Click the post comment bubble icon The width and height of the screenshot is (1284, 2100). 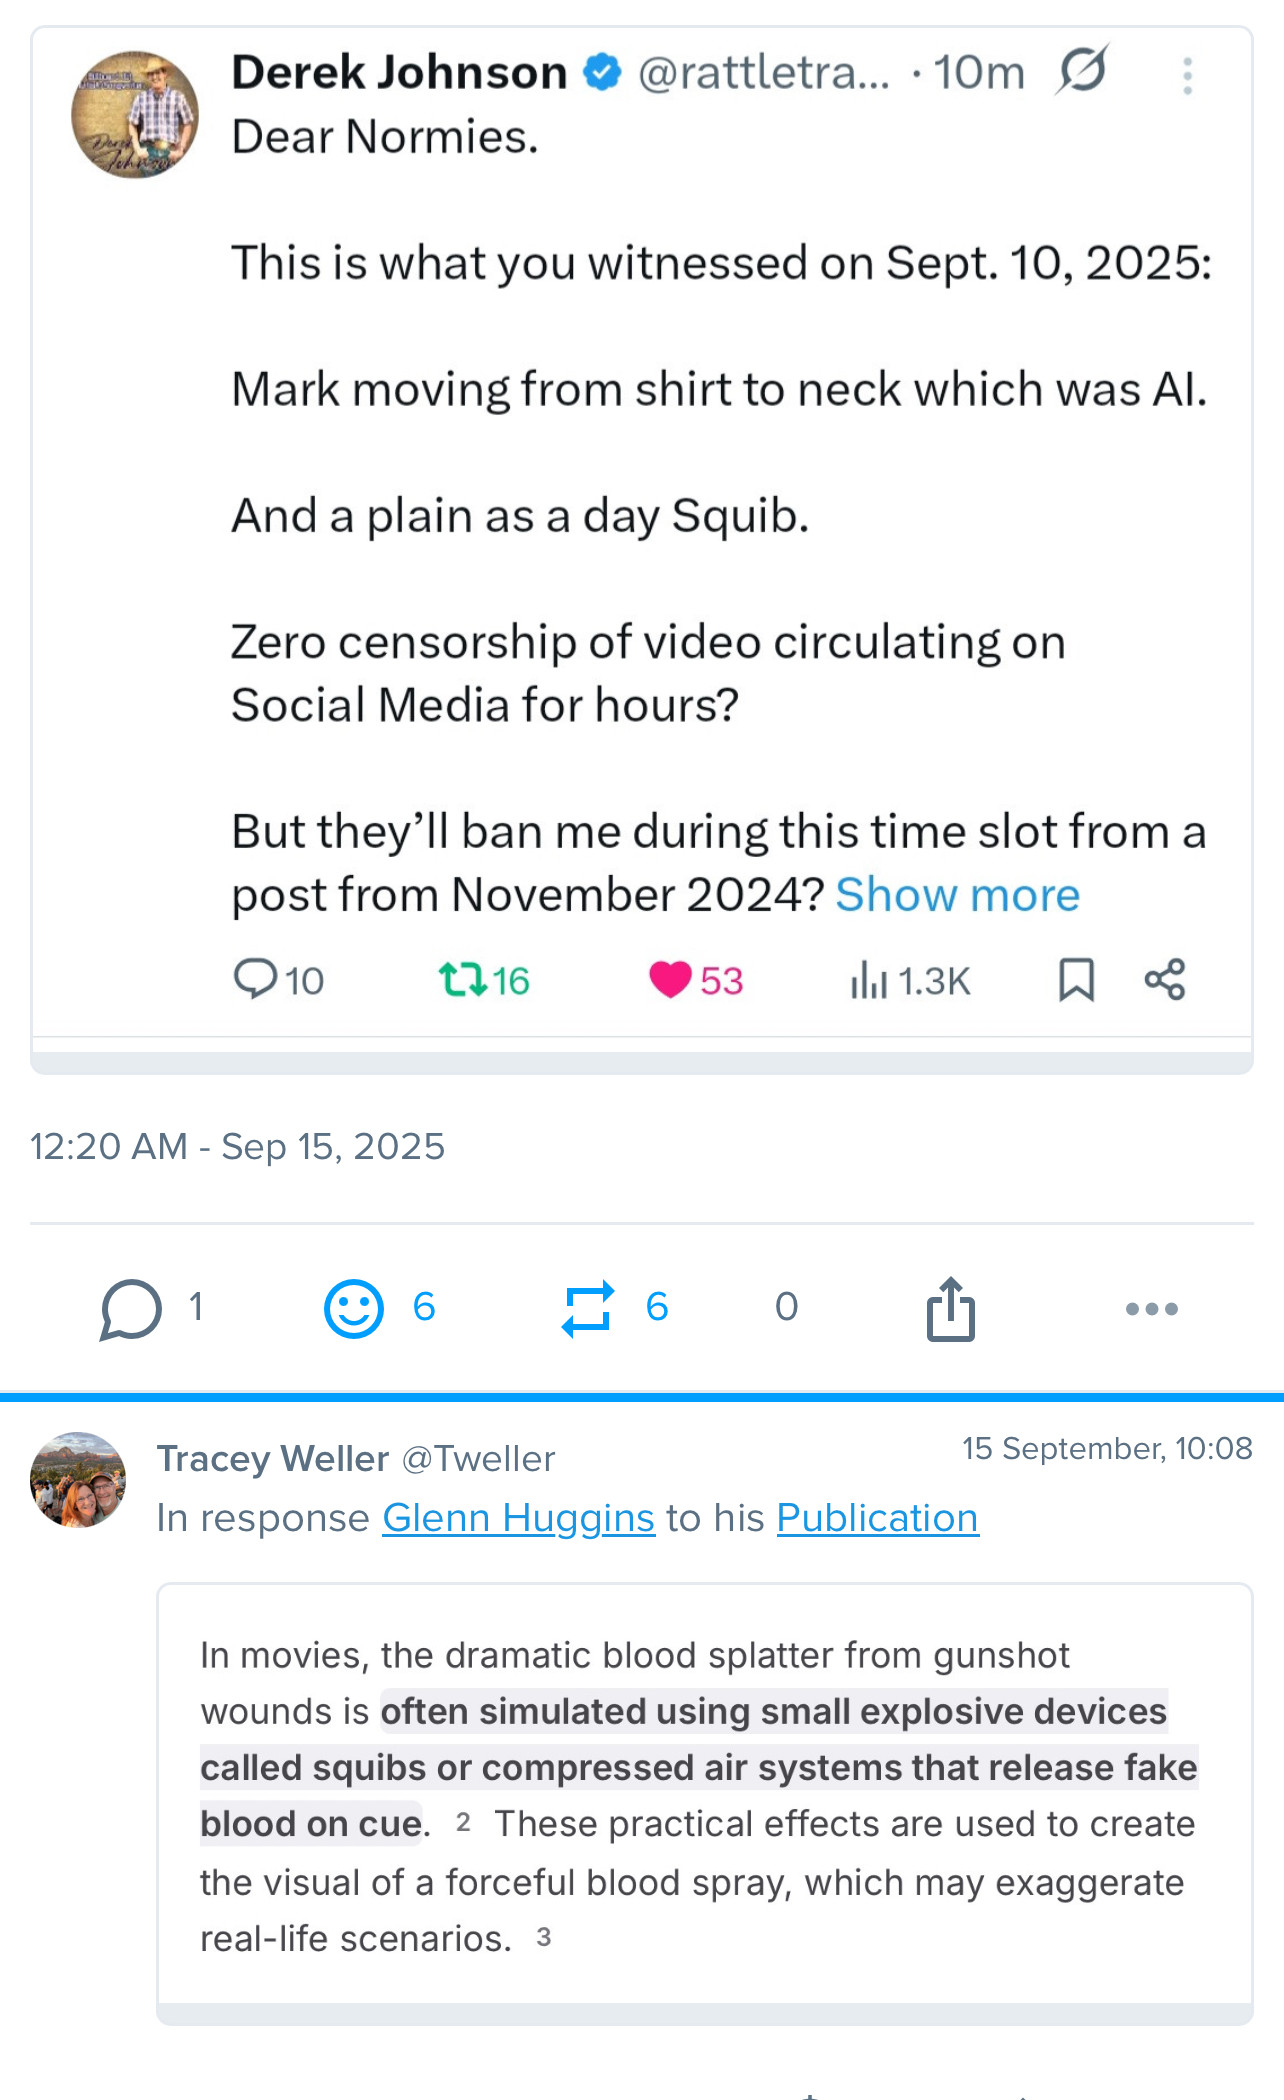pyautogui.click(x=131, y=1308)
